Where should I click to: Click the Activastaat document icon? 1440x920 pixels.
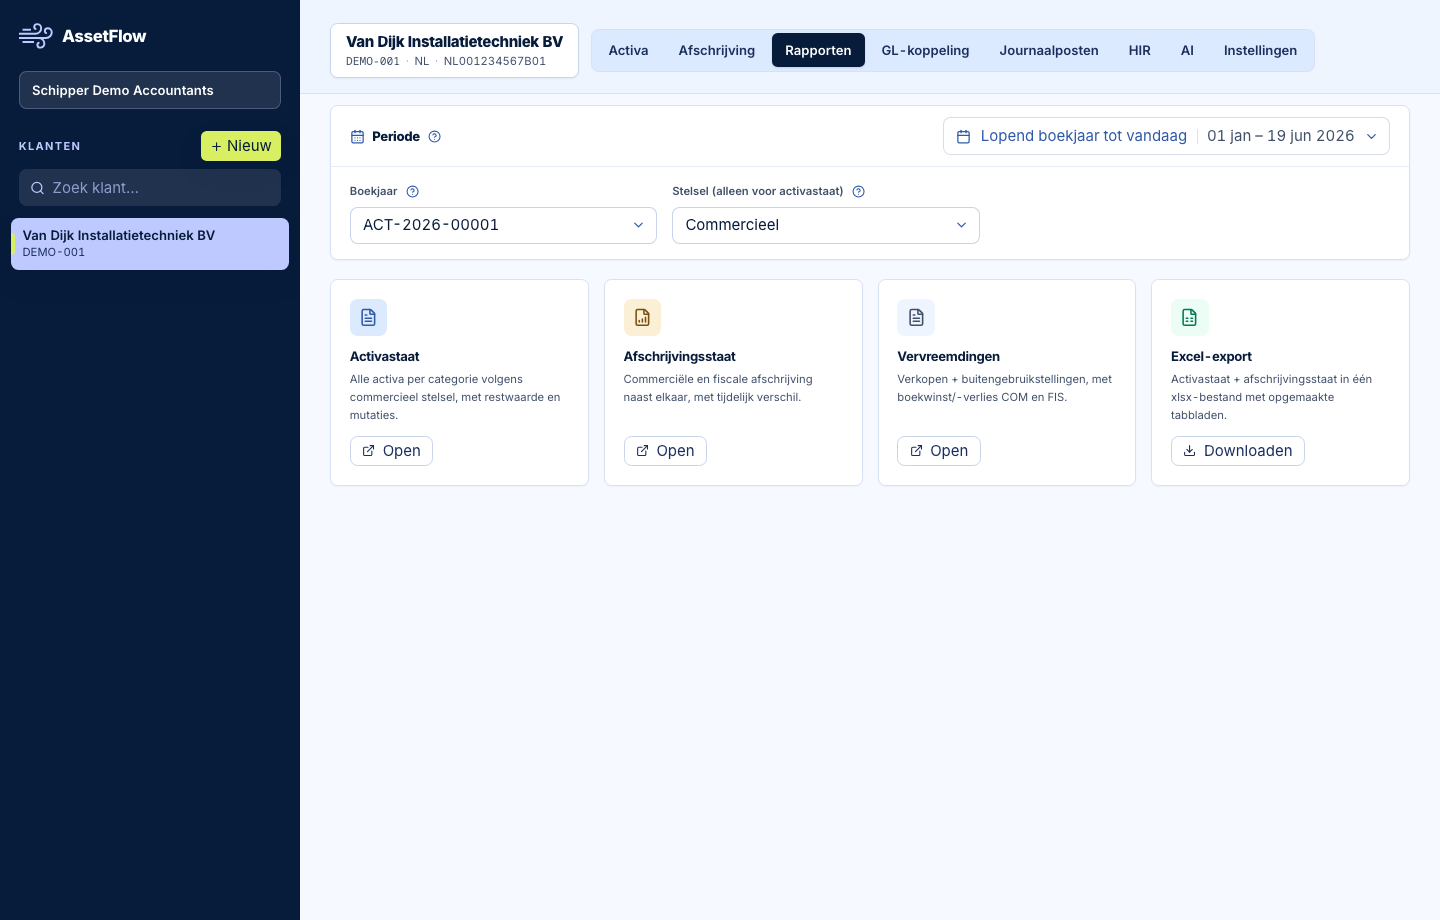(368, 317)
